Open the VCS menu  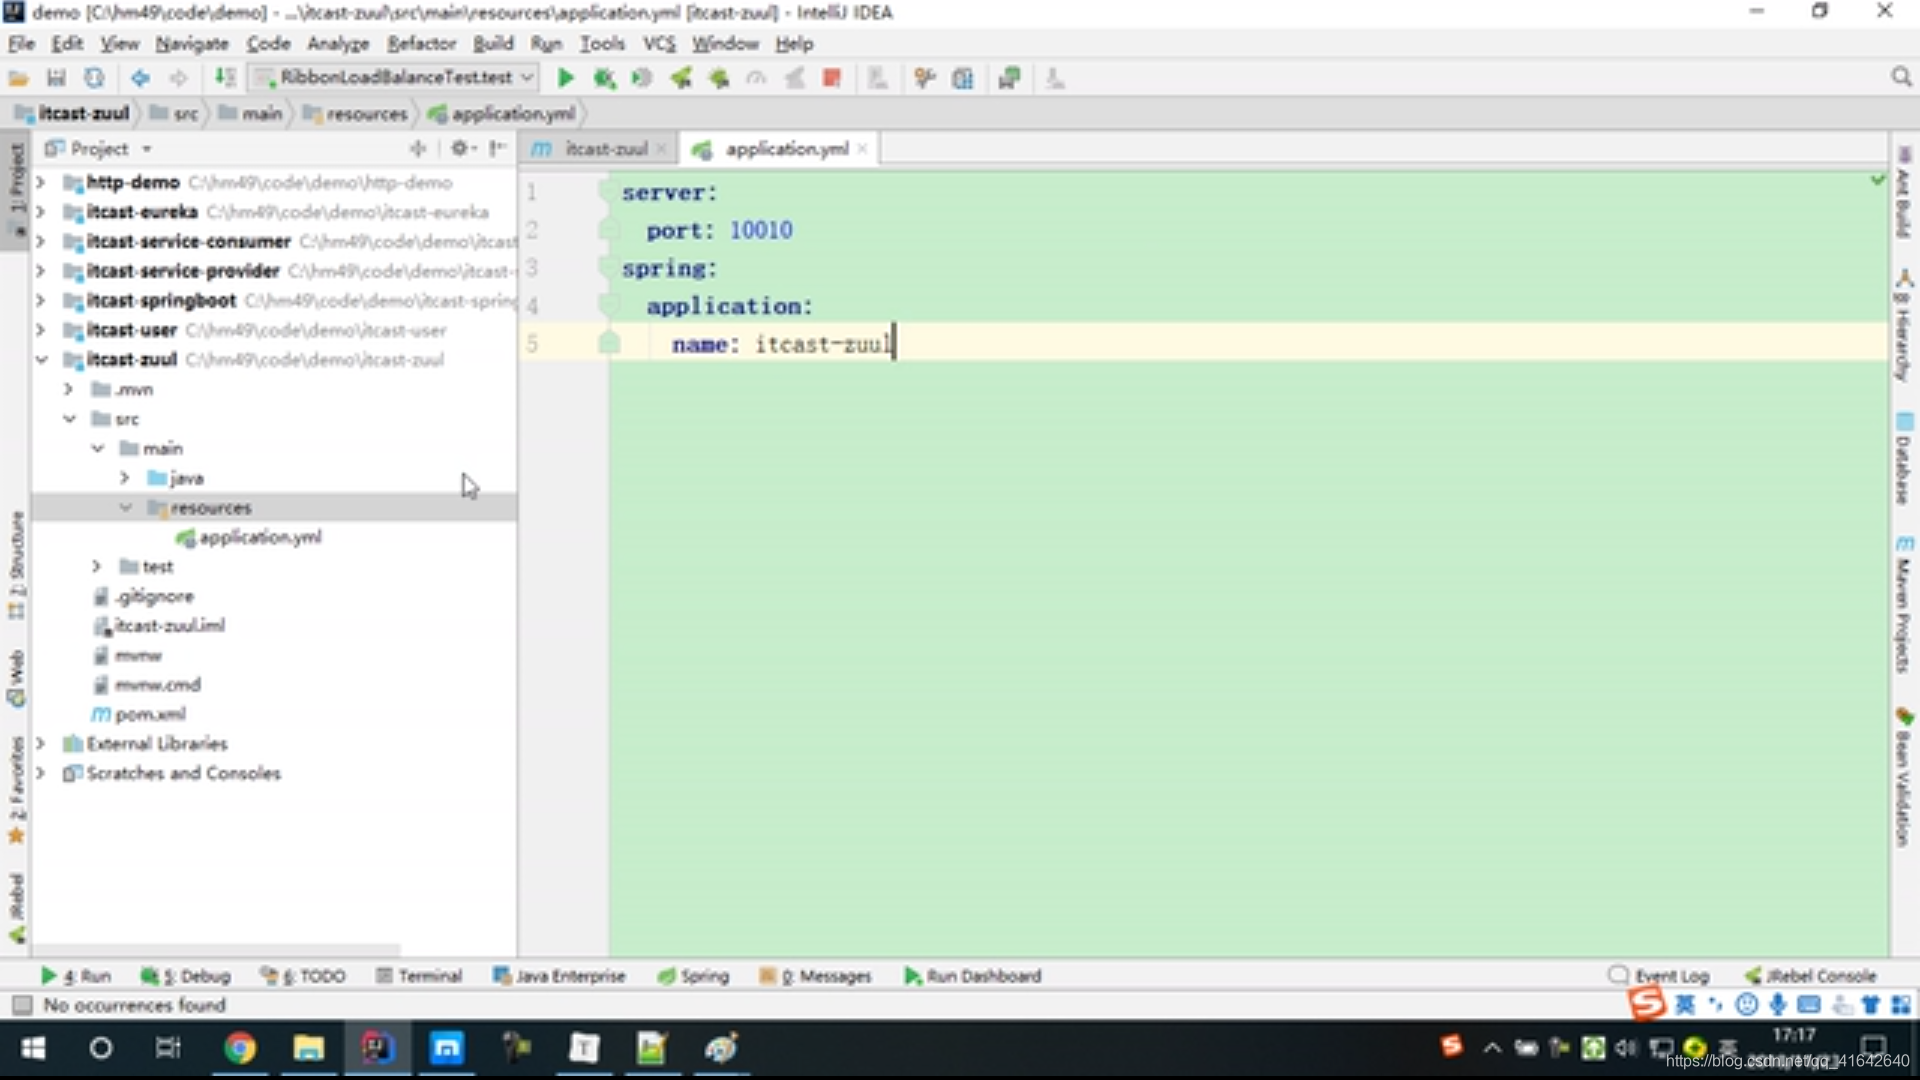659,43
